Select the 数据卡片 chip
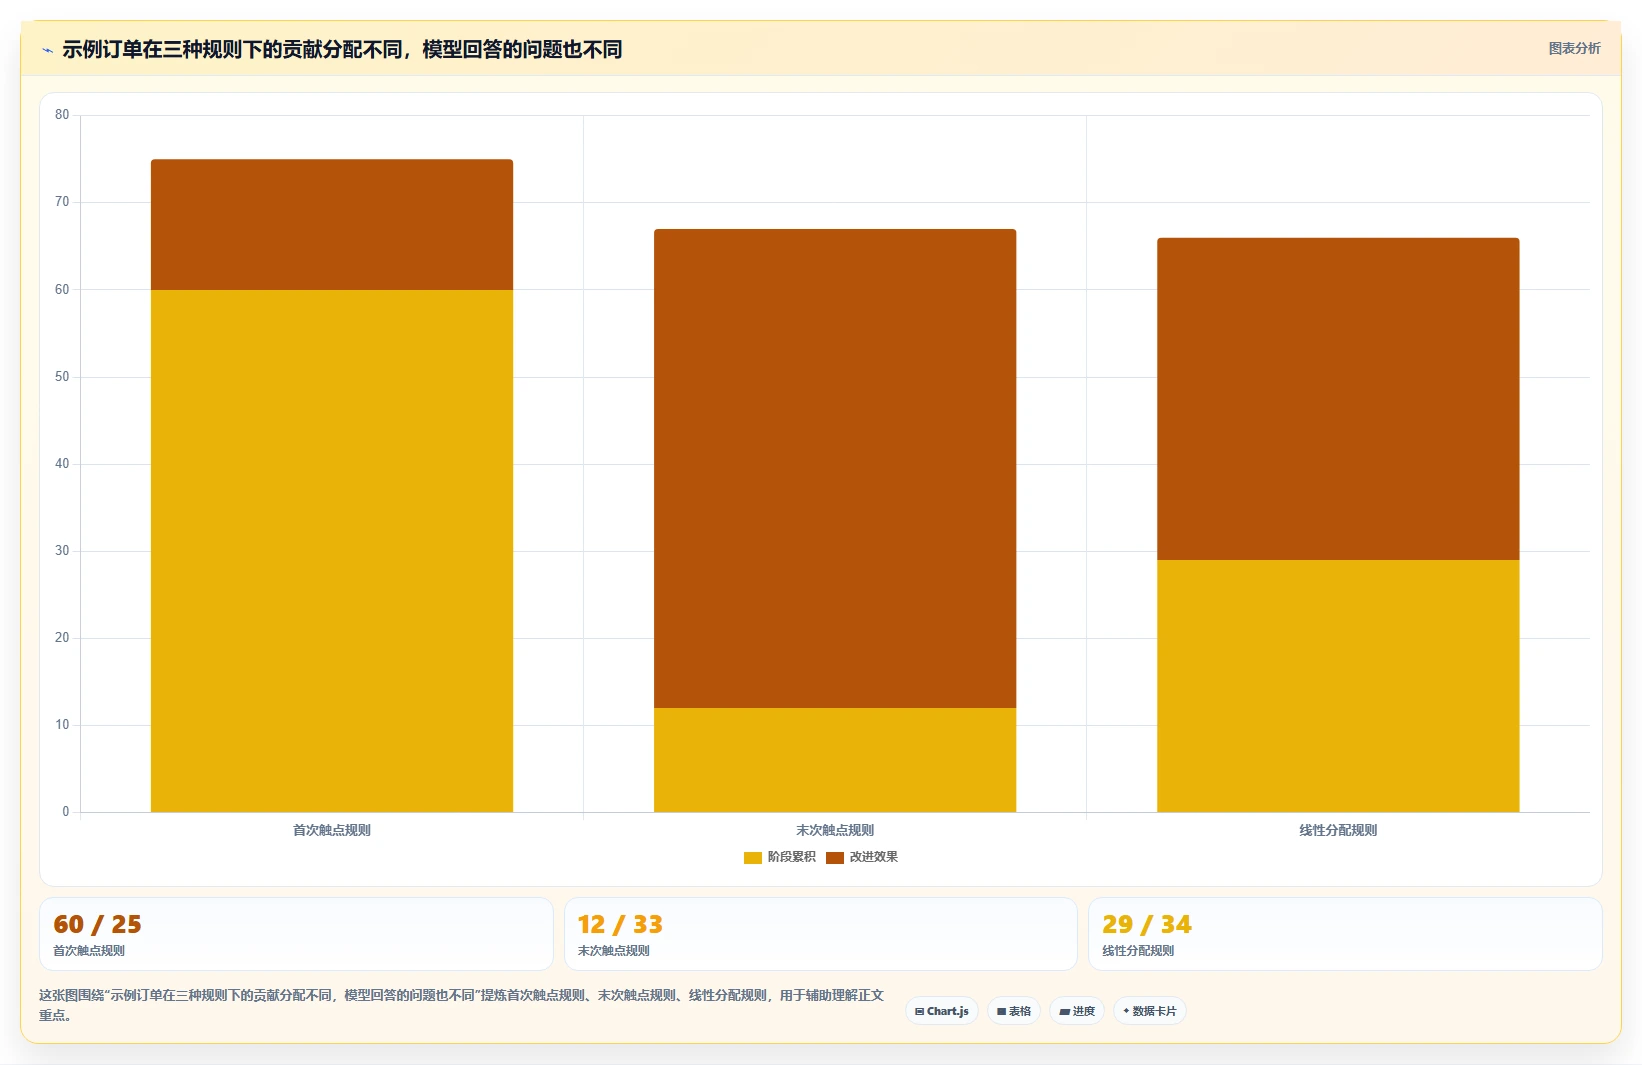The height and width of the screenshot is (1065, 1642). [1150, 1011]
